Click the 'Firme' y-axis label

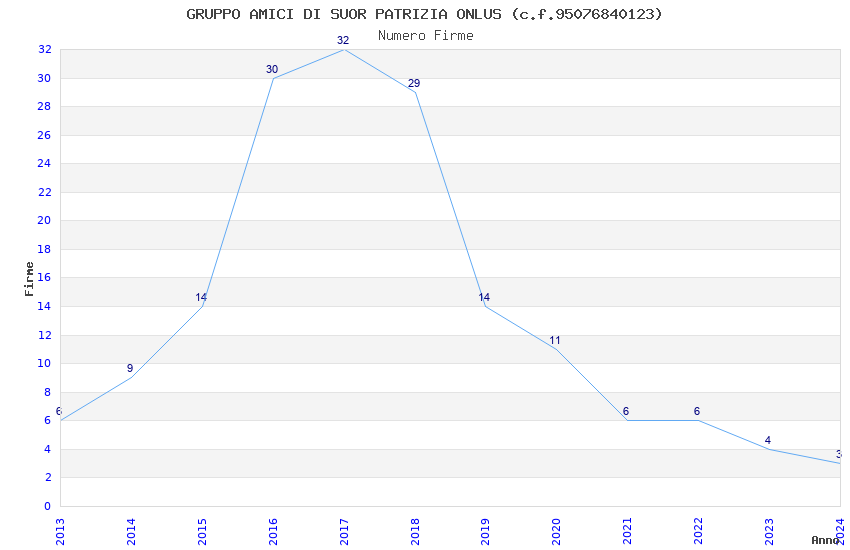[x=29, y=279]
